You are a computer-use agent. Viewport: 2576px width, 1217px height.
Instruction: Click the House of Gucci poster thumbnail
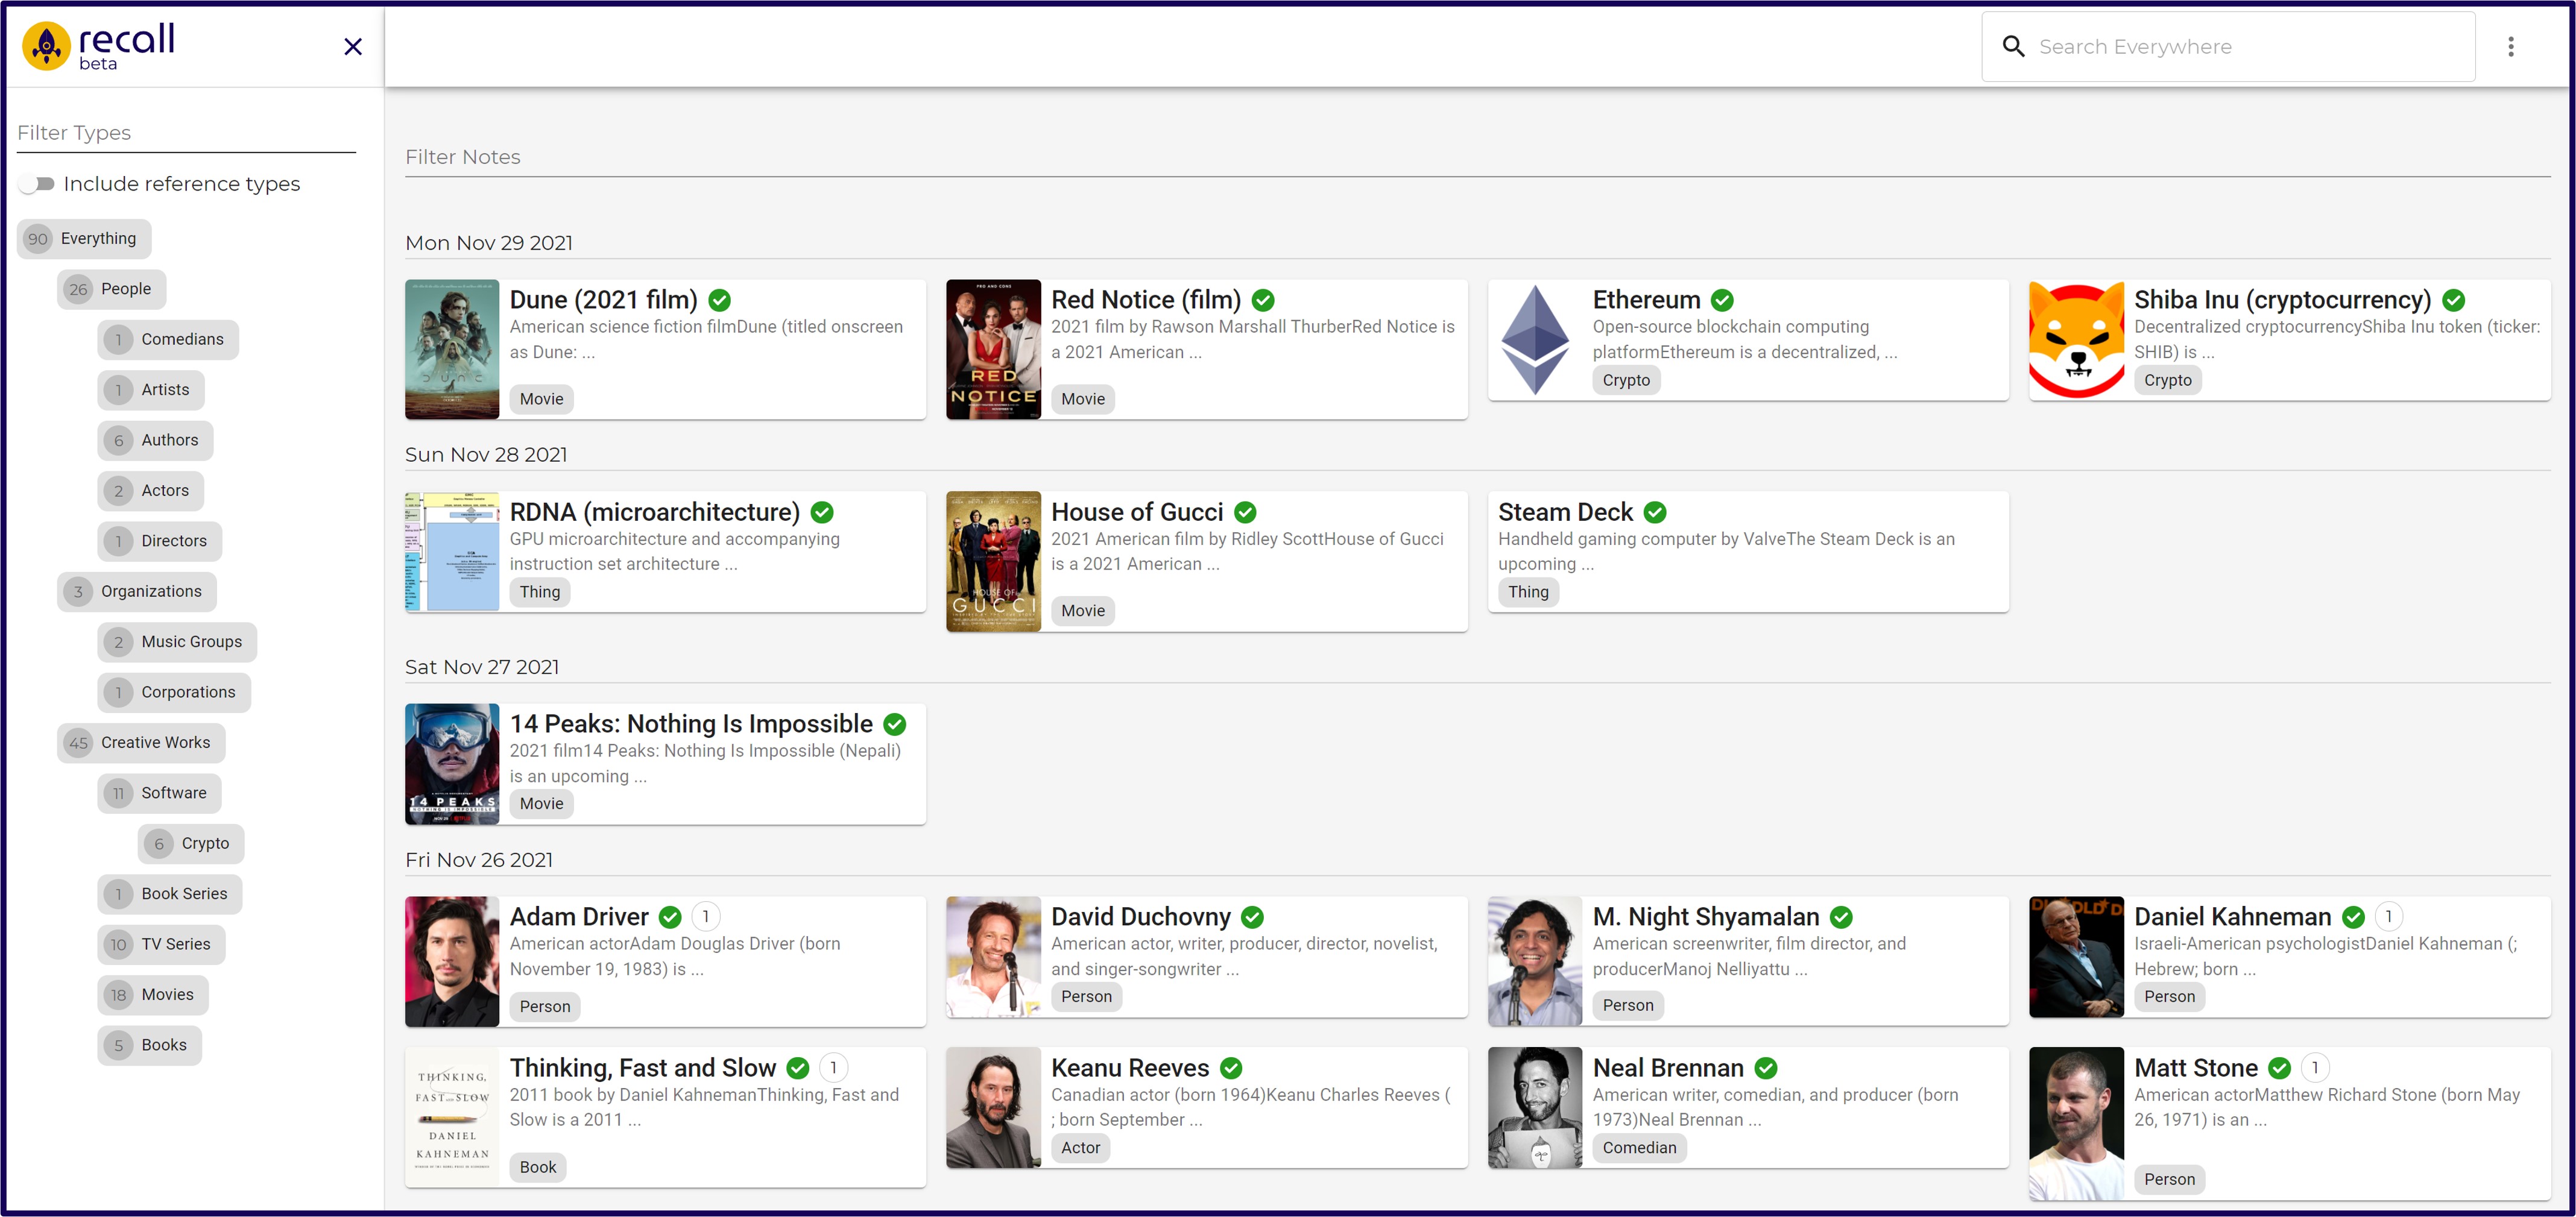993,561
